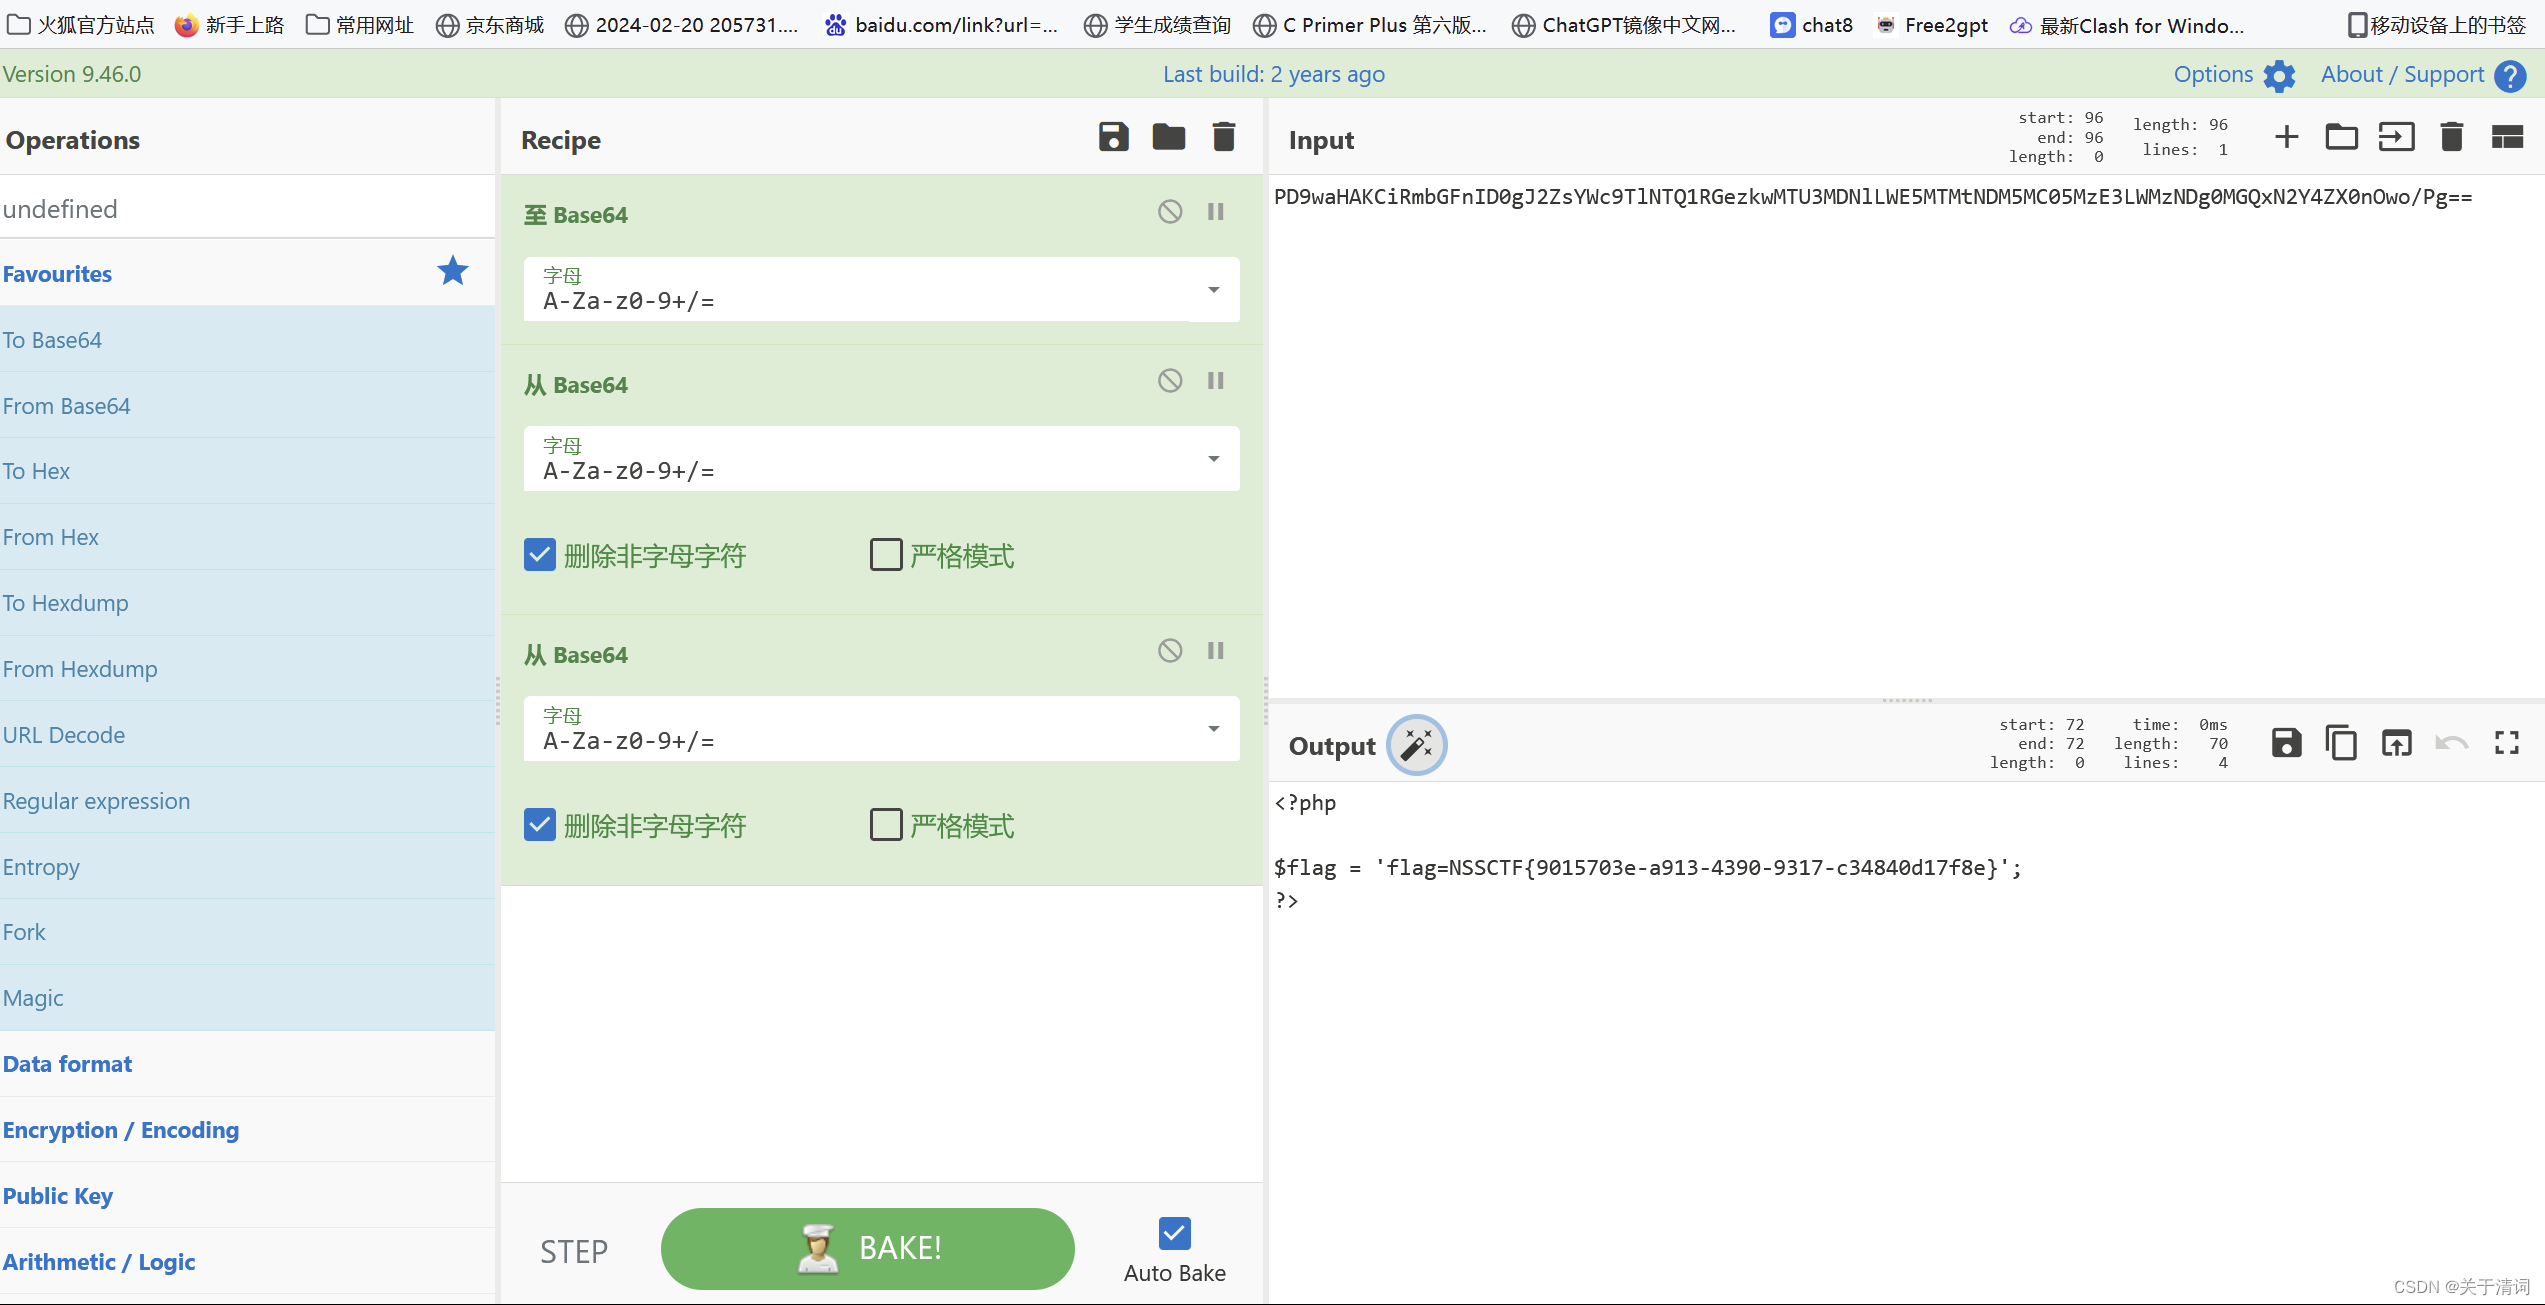Add a new input tab

click(x=2286, y=137)
